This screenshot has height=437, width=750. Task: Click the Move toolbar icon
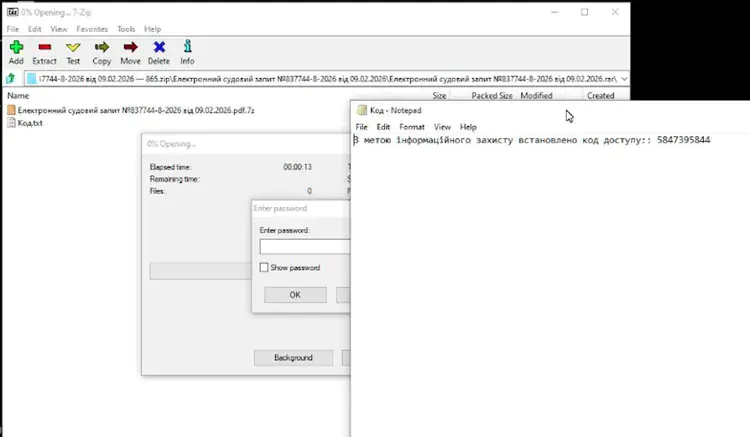click(x=130, y=52)
